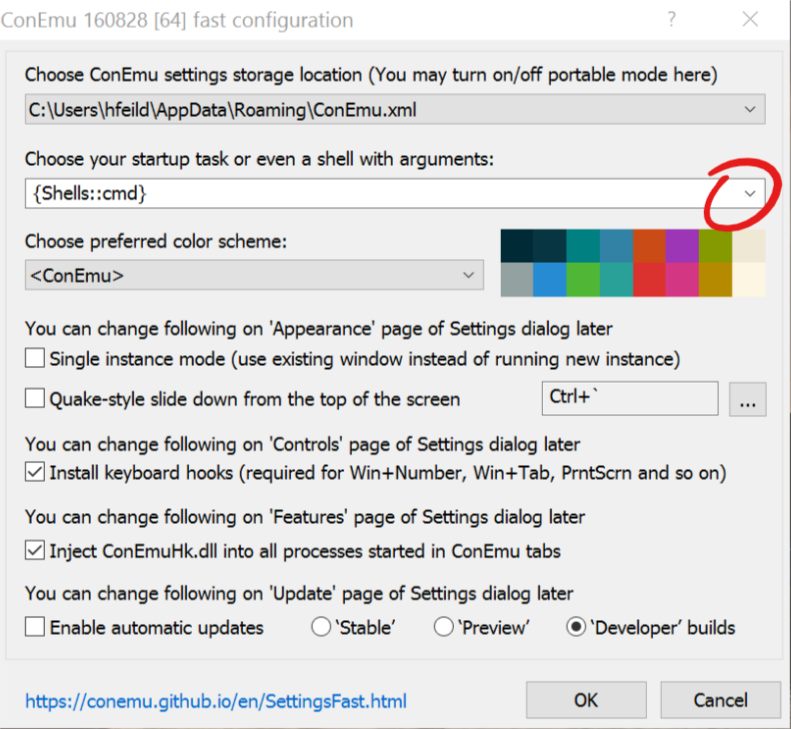Toggle Quake-style slide down checkbox
The width and height of the screenshot is (791, 729).
[36, 399]
